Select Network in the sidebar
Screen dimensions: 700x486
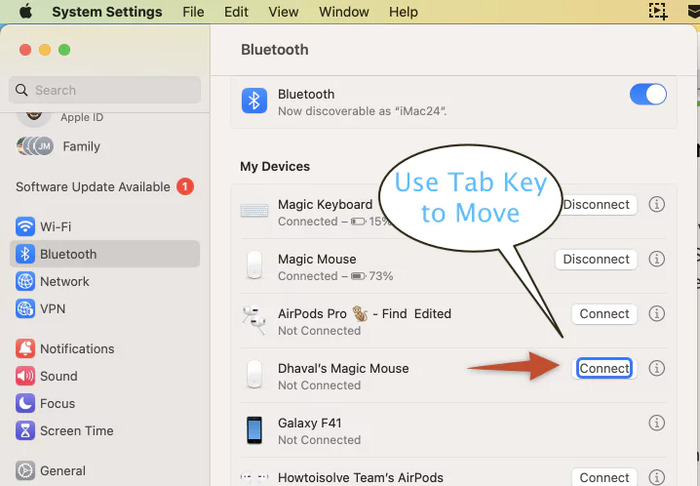[x=64, y=282]
